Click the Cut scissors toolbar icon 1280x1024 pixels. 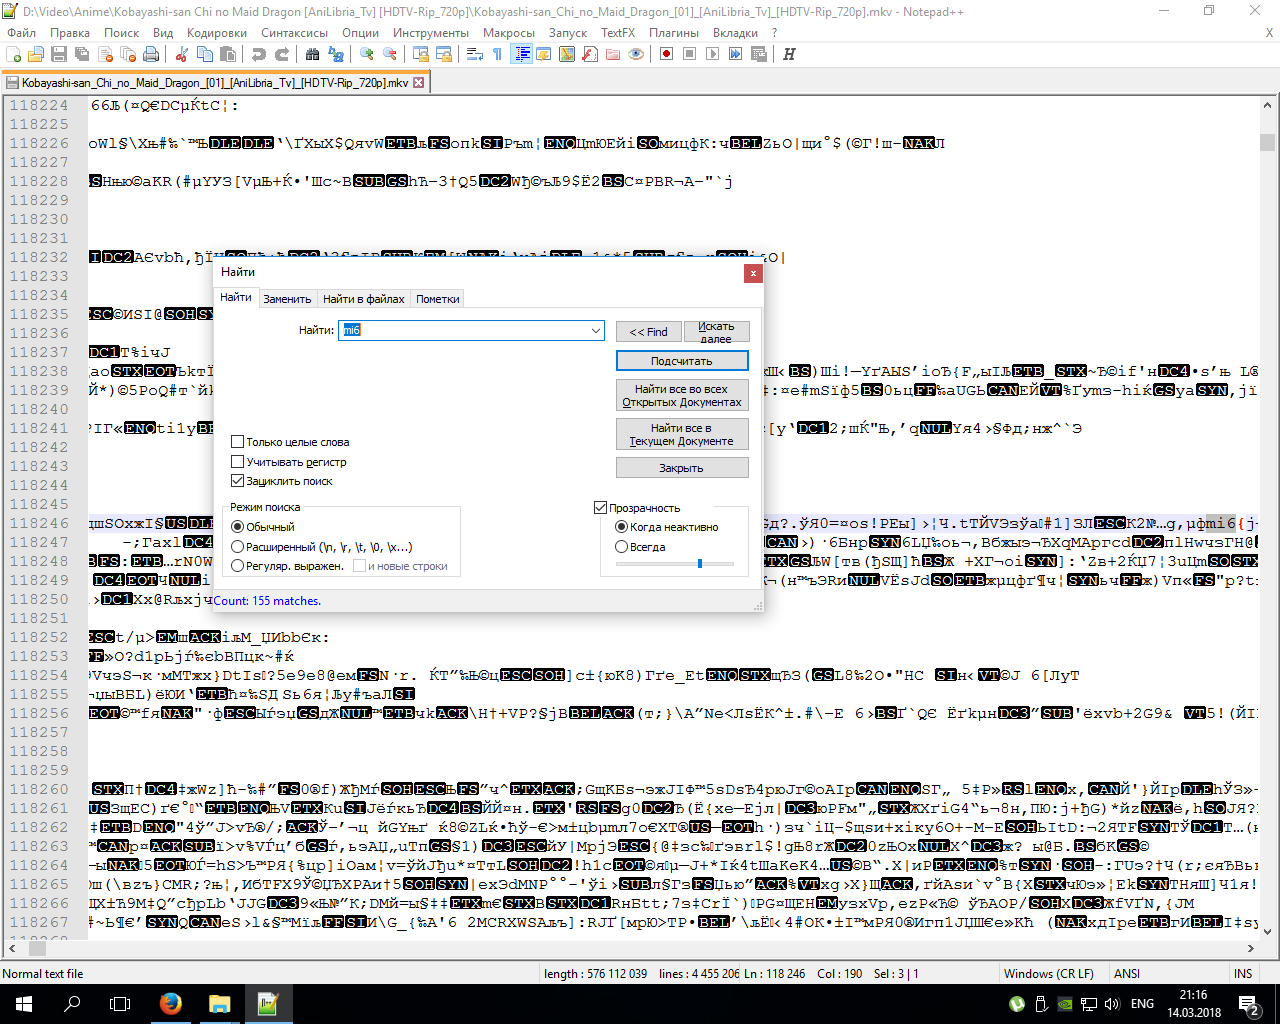coord(182,54)
